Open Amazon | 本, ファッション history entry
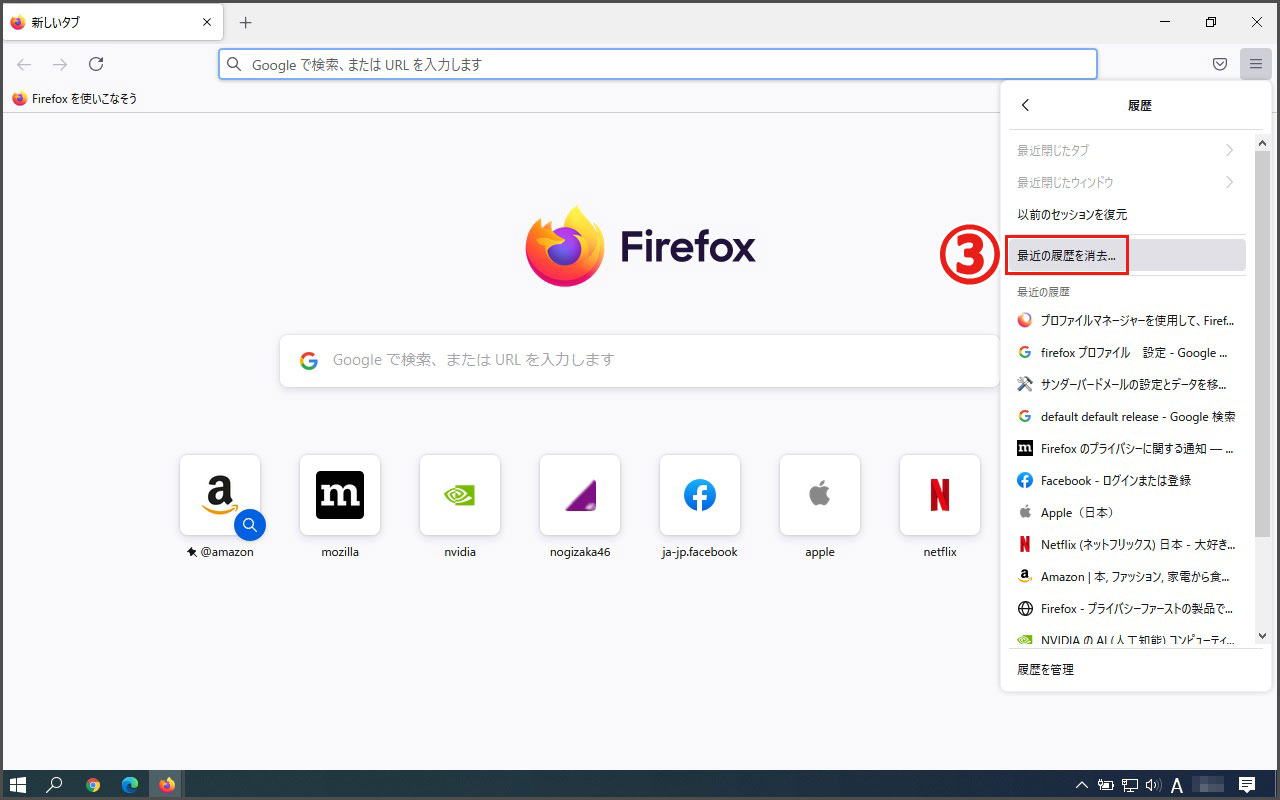This screenshot has width=1280, height=800. coord(1126,577)
